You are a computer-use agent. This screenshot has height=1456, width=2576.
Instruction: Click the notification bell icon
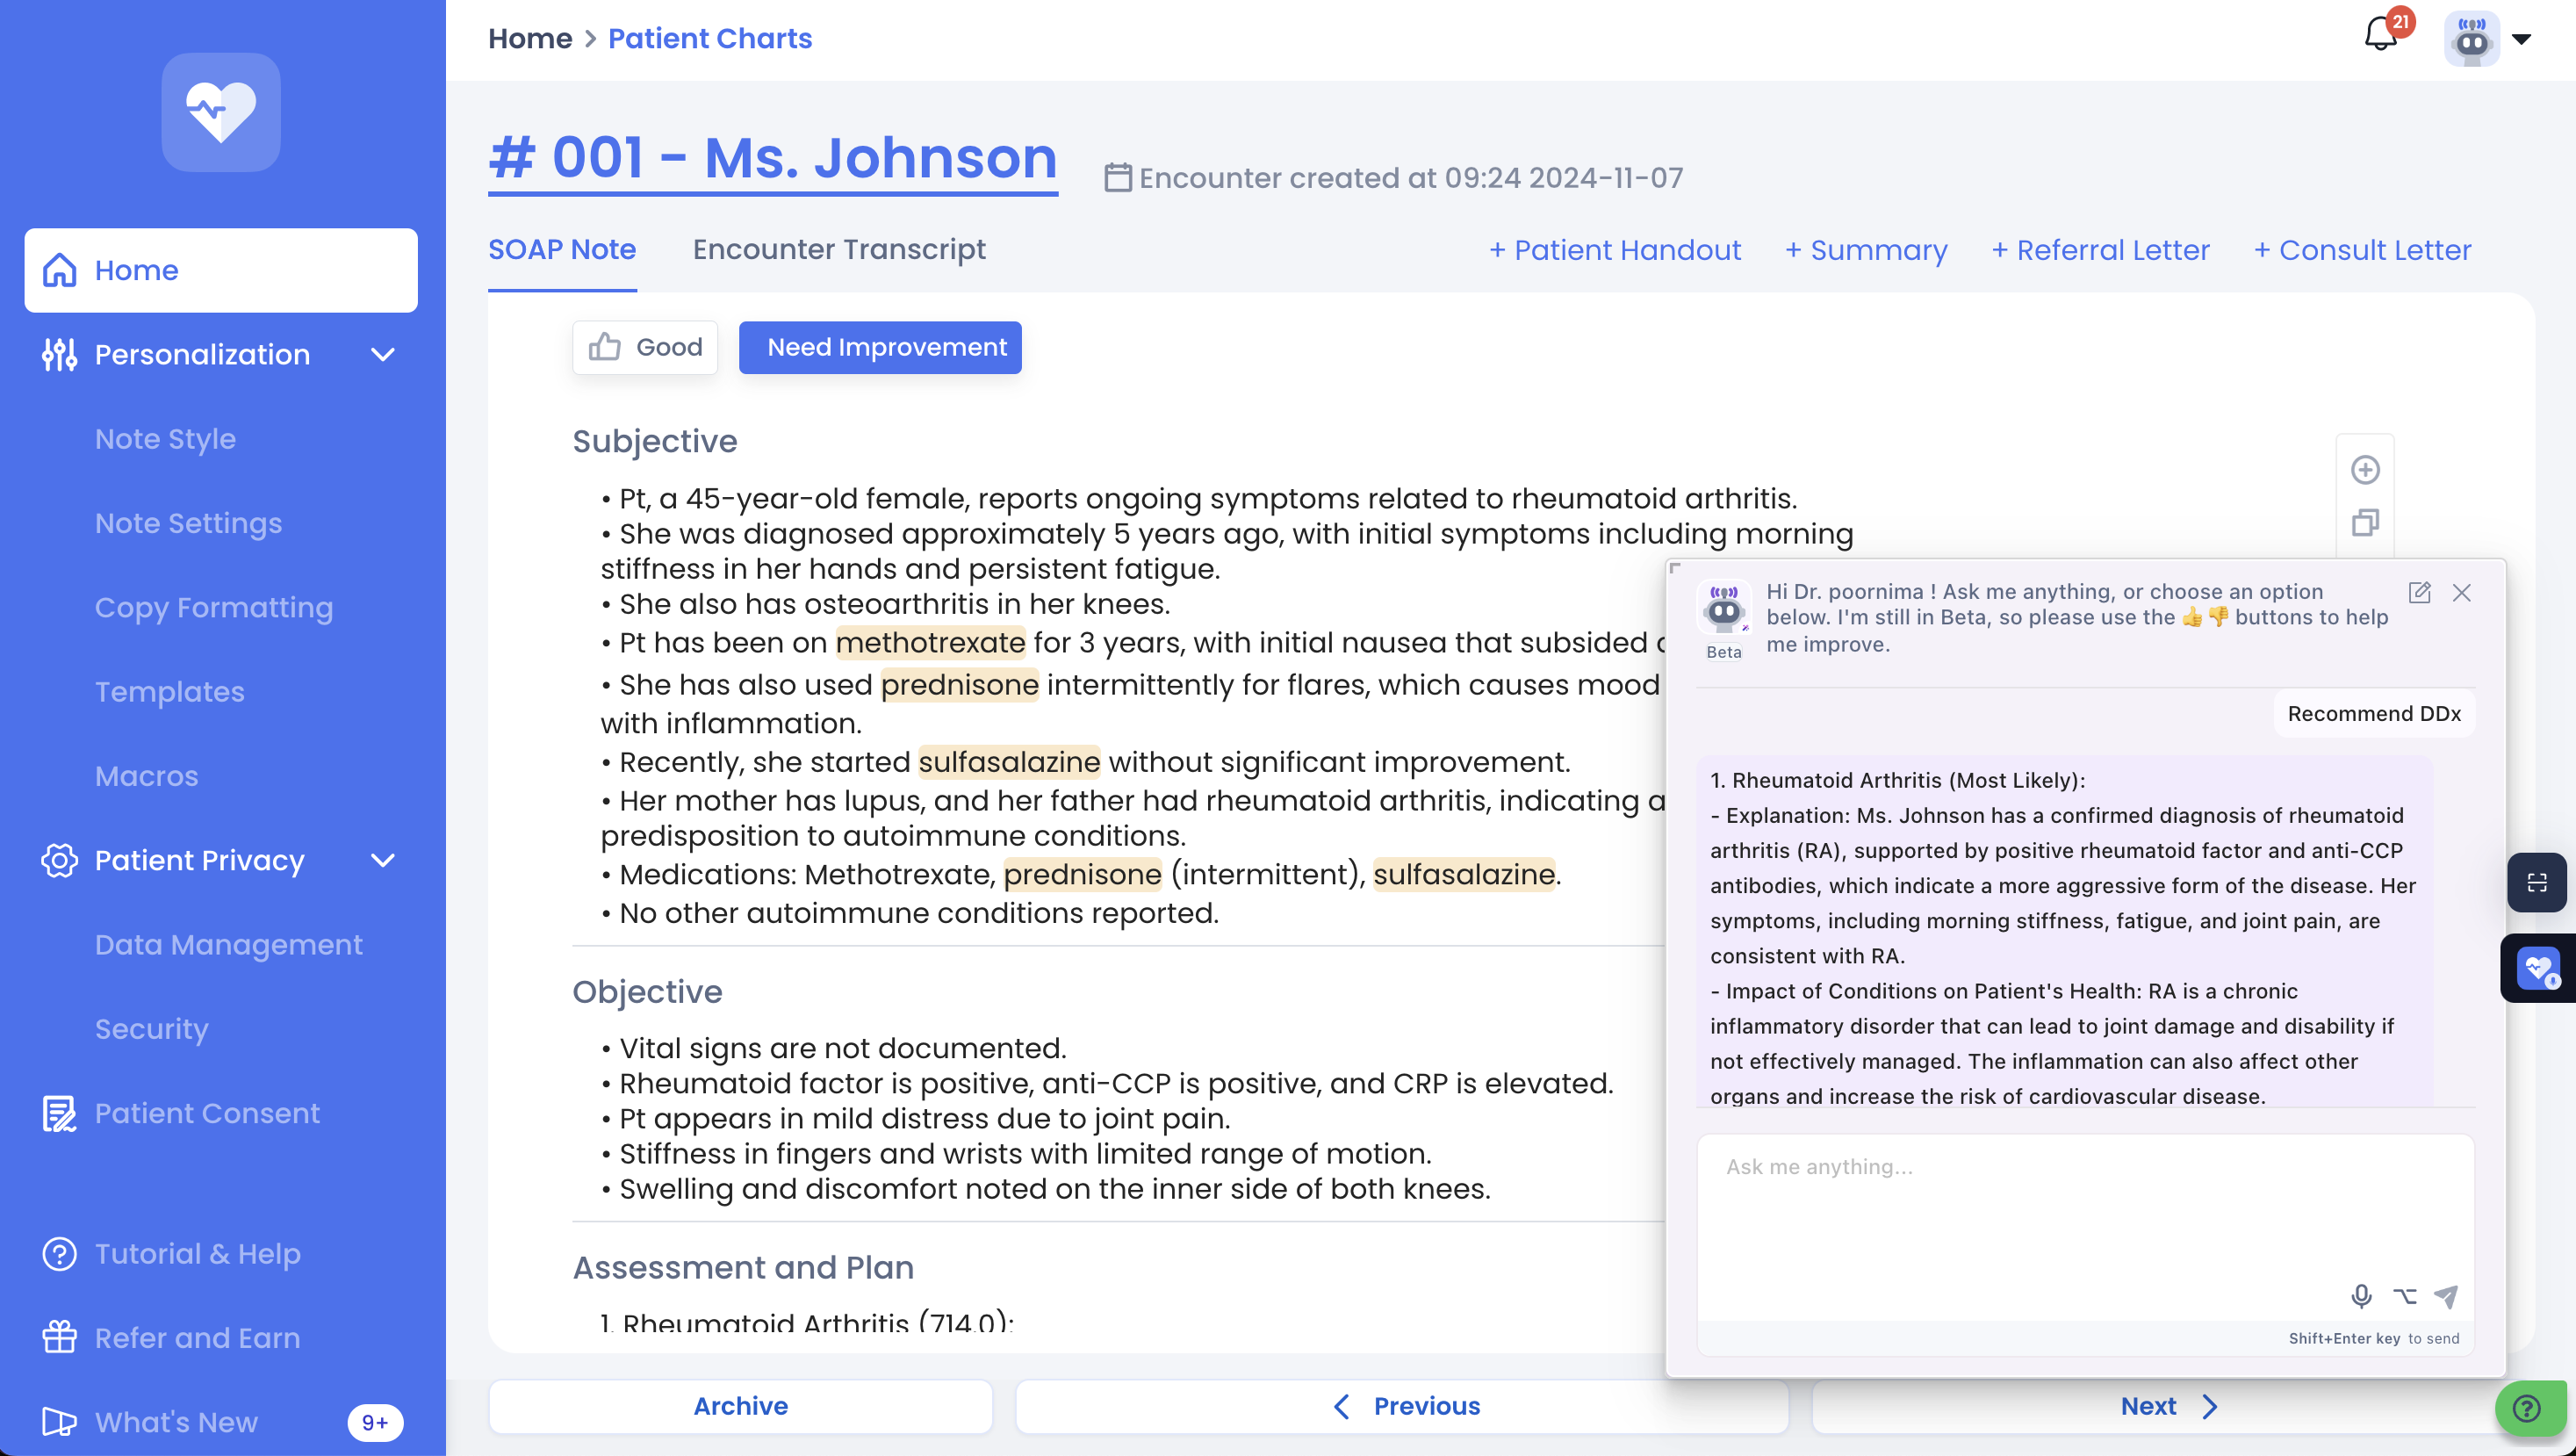[2380, 36]
